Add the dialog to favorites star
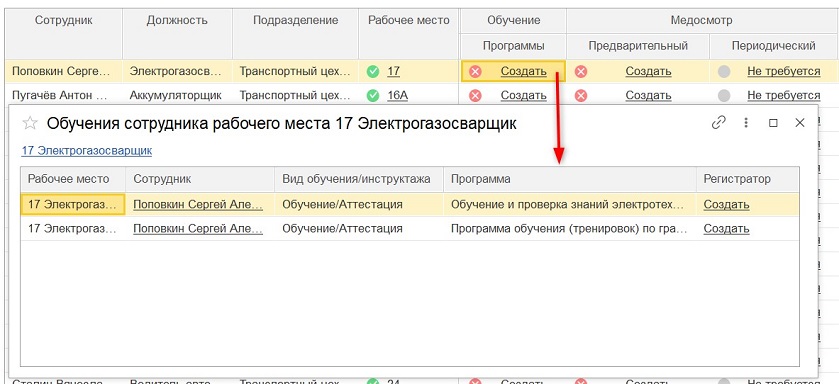The image size is (839, 384). pos(30,124)
